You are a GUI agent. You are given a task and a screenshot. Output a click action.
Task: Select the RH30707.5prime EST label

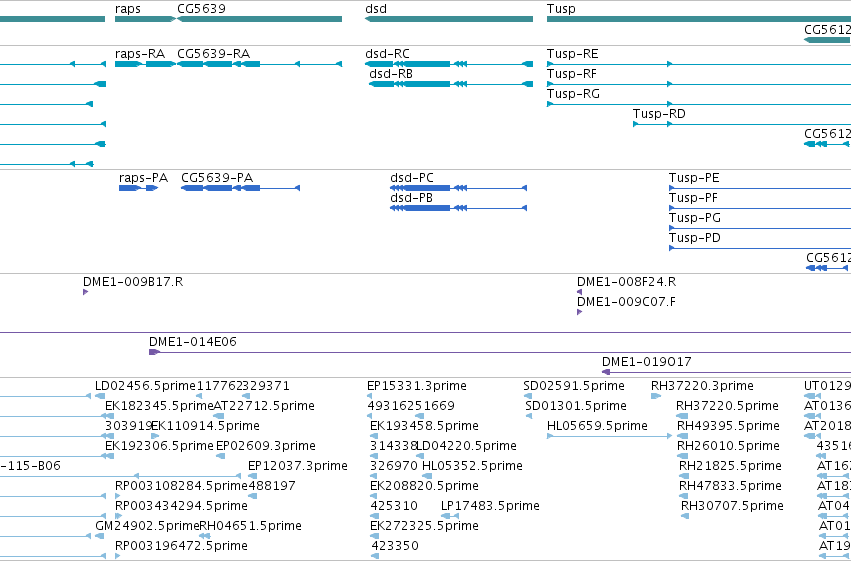tap(733, 506)
